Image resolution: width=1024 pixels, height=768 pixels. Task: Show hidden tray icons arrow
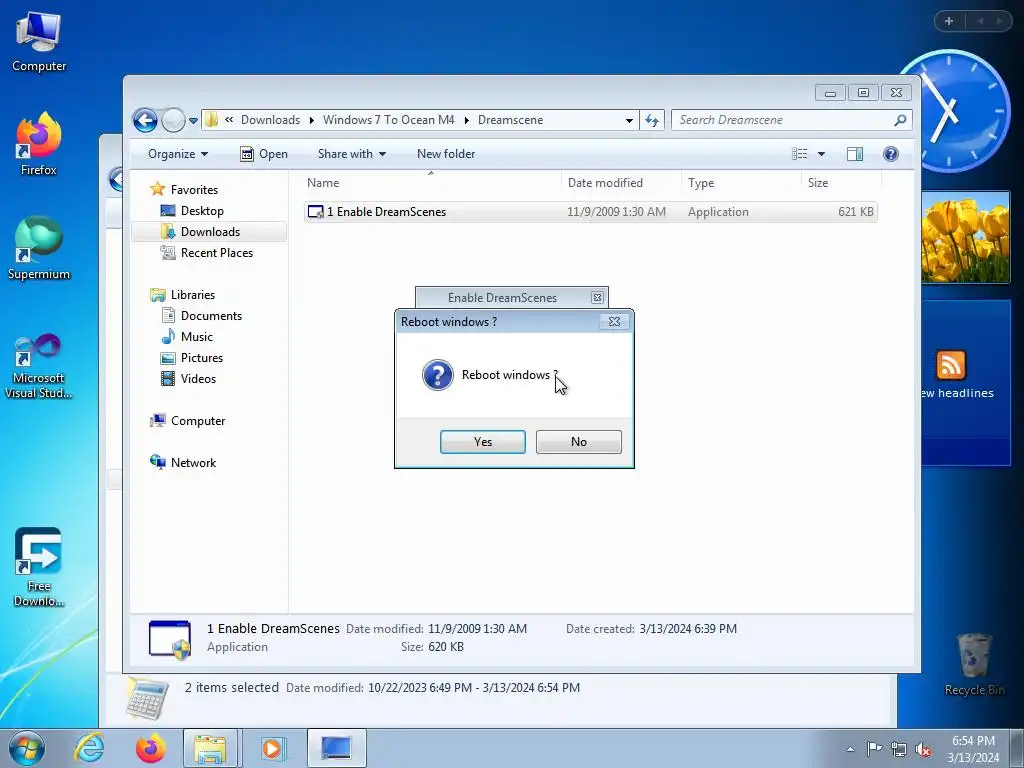tap(850, 749)
